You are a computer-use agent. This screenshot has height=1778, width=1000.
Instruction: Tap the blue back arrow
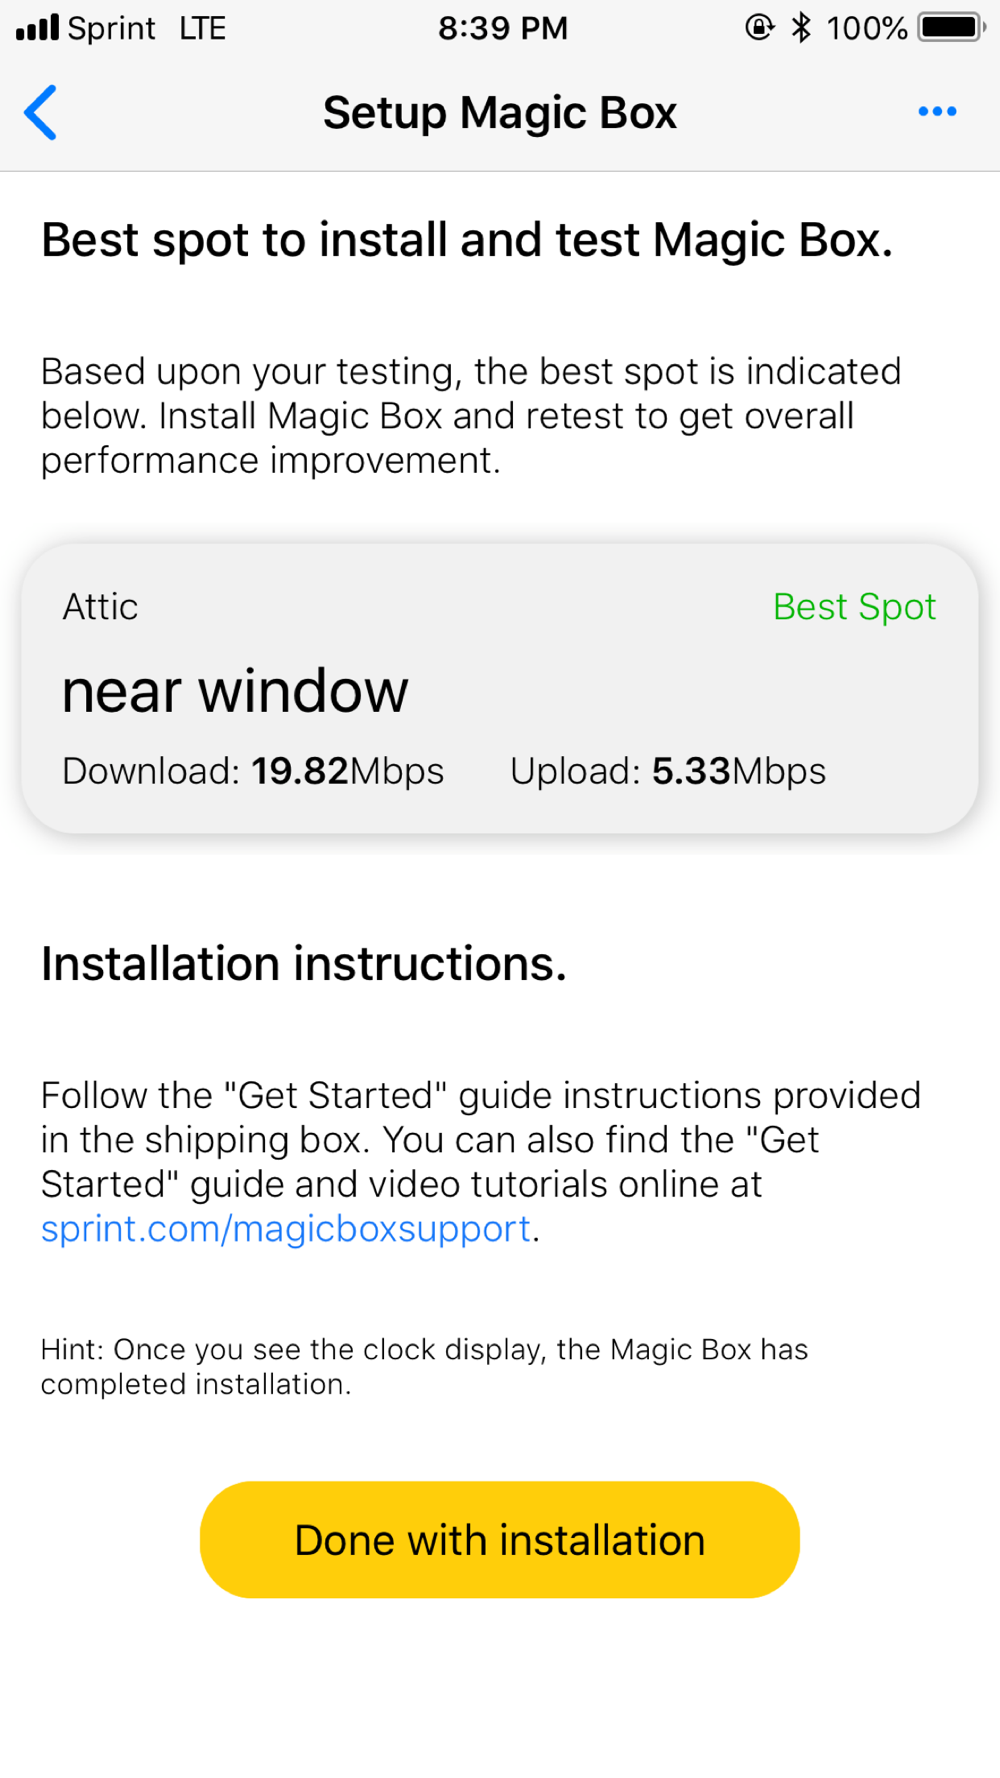coord(41,112)
